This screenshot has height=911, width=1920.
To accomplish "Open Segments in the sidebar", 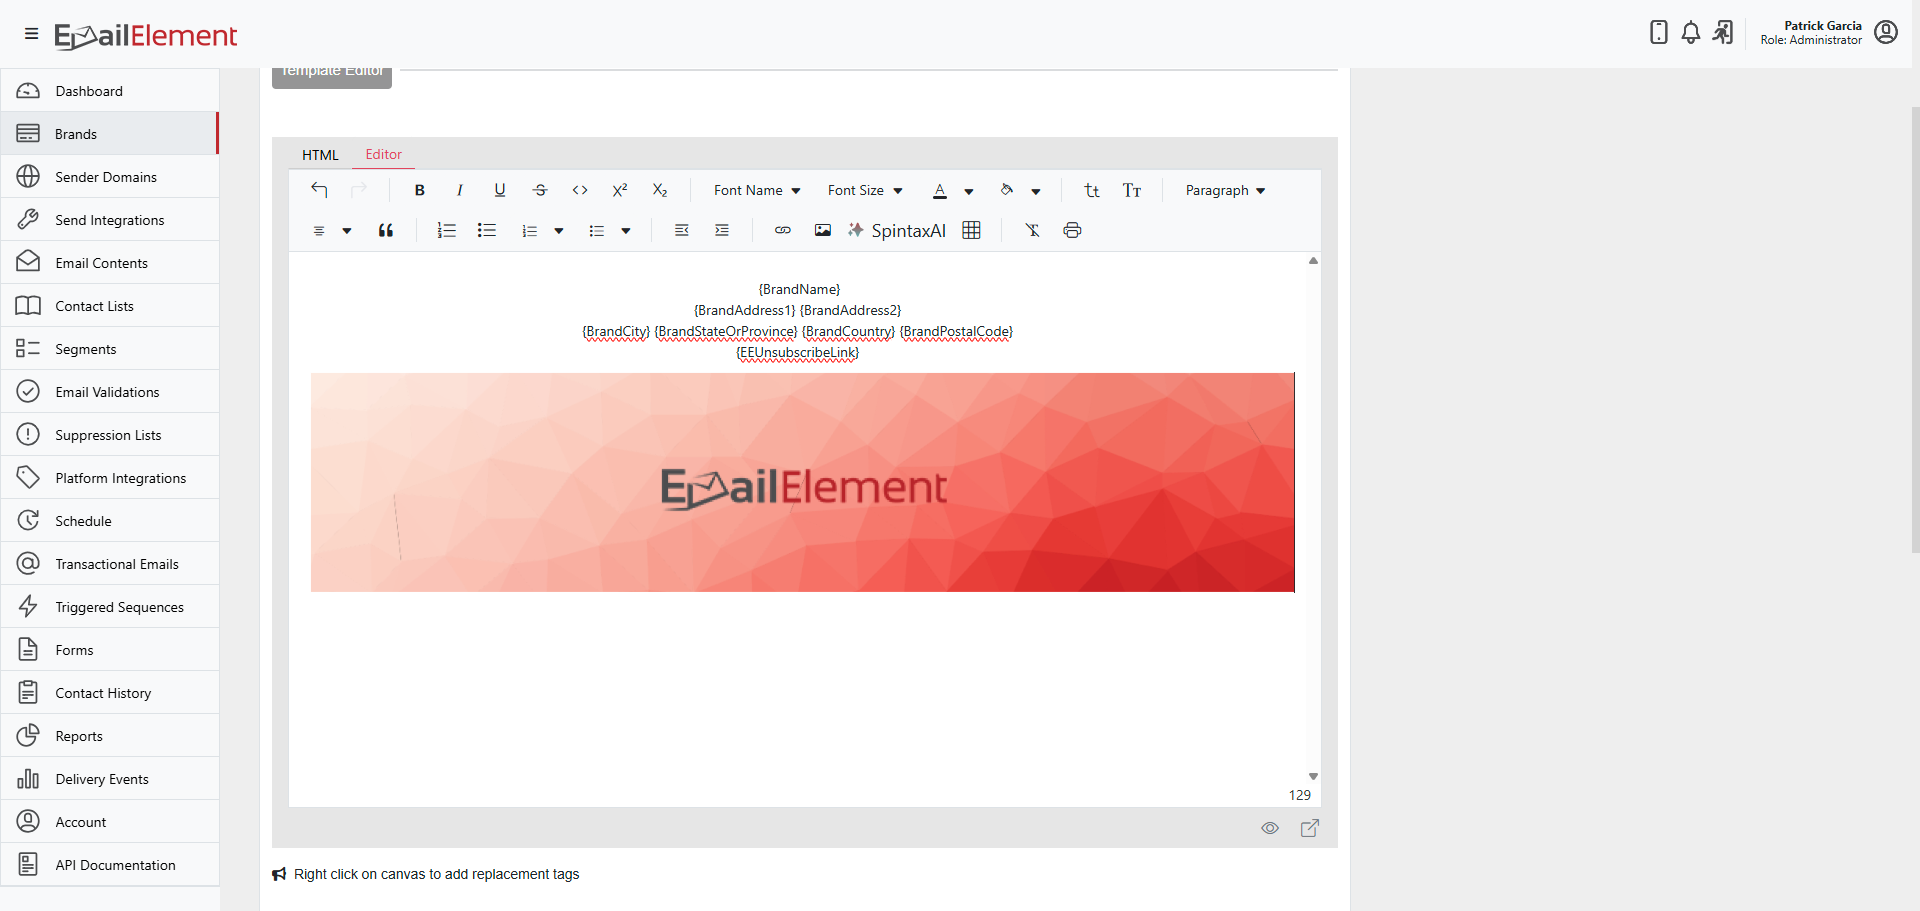I will [x=110, y=349].
